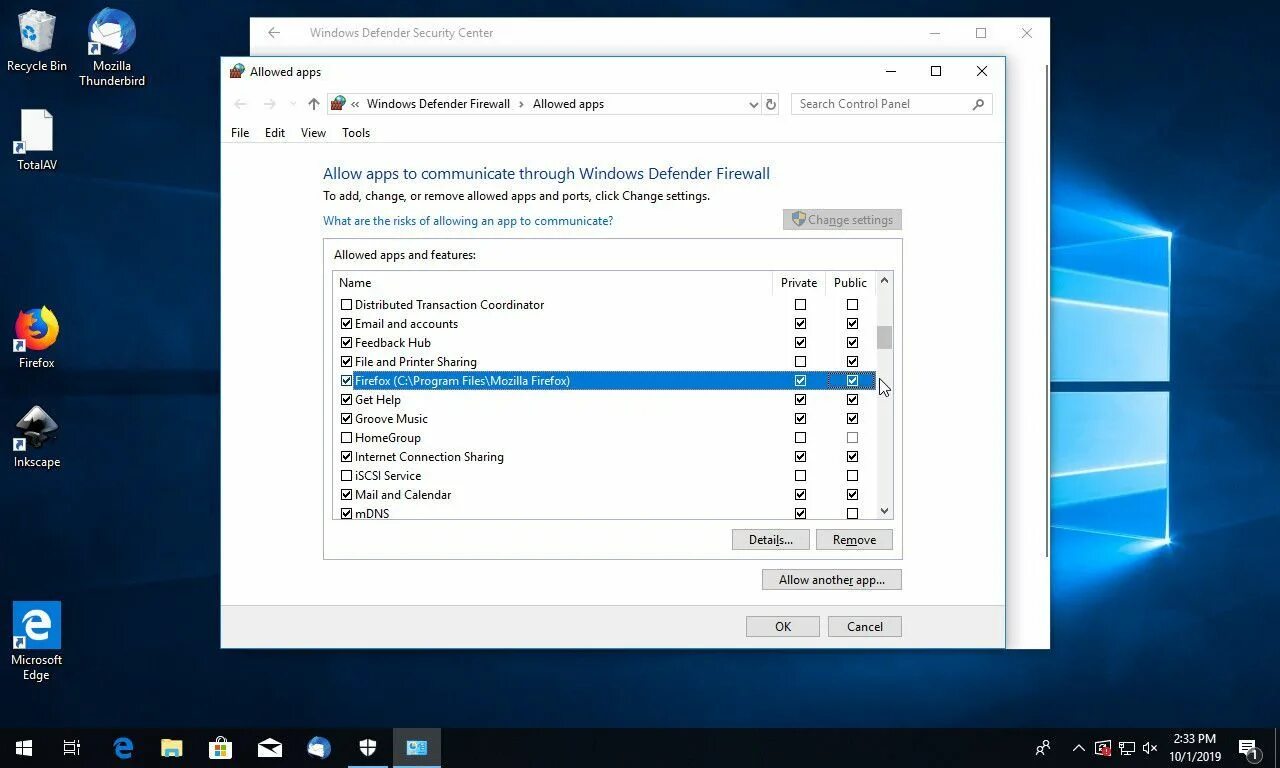Click the search magnifier in Control Panel
The image size is (1280, 768).
(978, 104)
